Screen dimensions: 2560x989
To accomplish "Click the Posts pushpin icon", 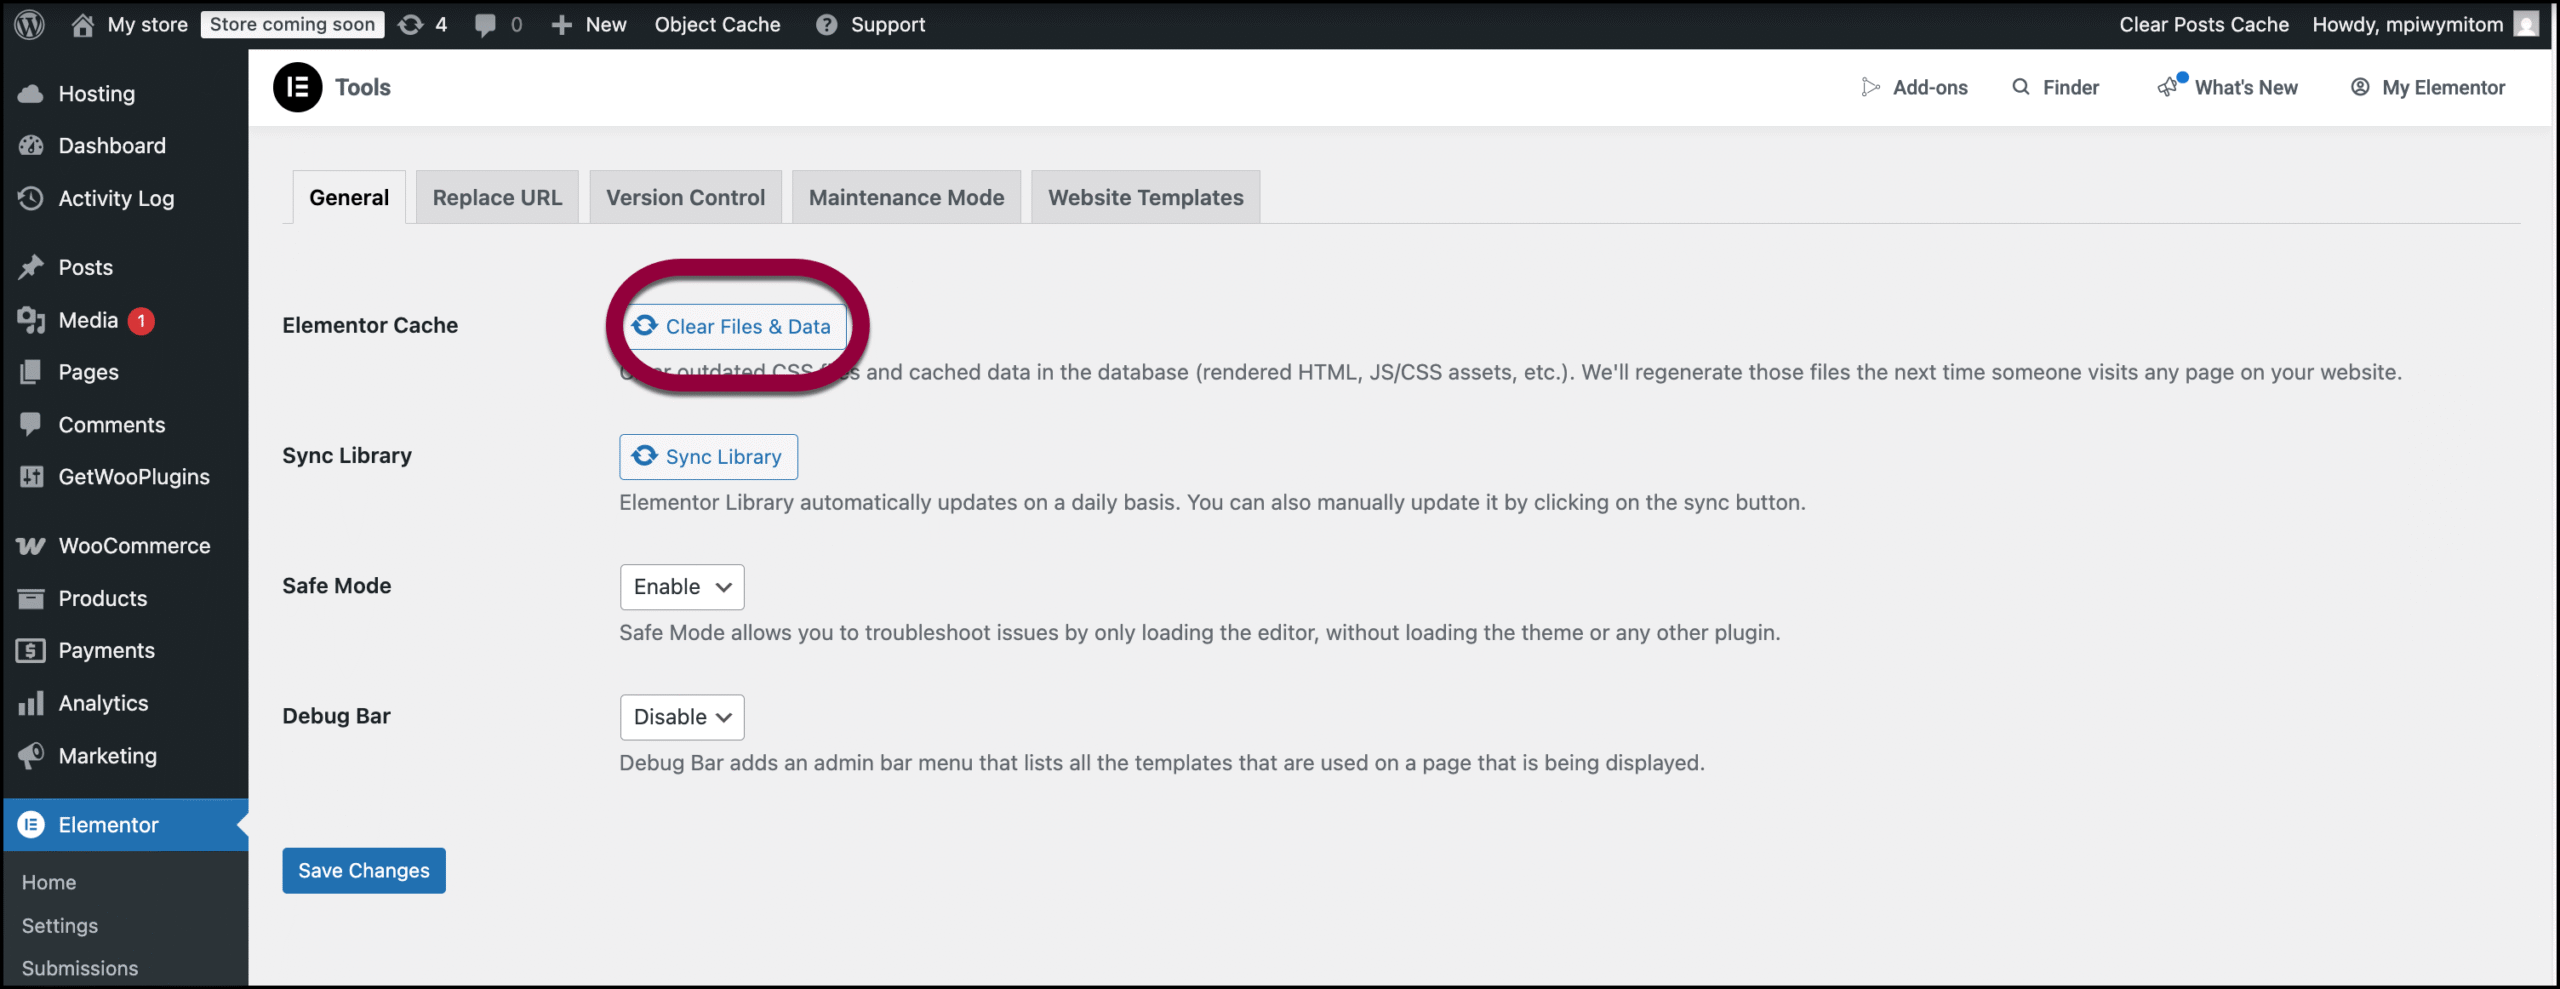I will (x=31, y=267).
